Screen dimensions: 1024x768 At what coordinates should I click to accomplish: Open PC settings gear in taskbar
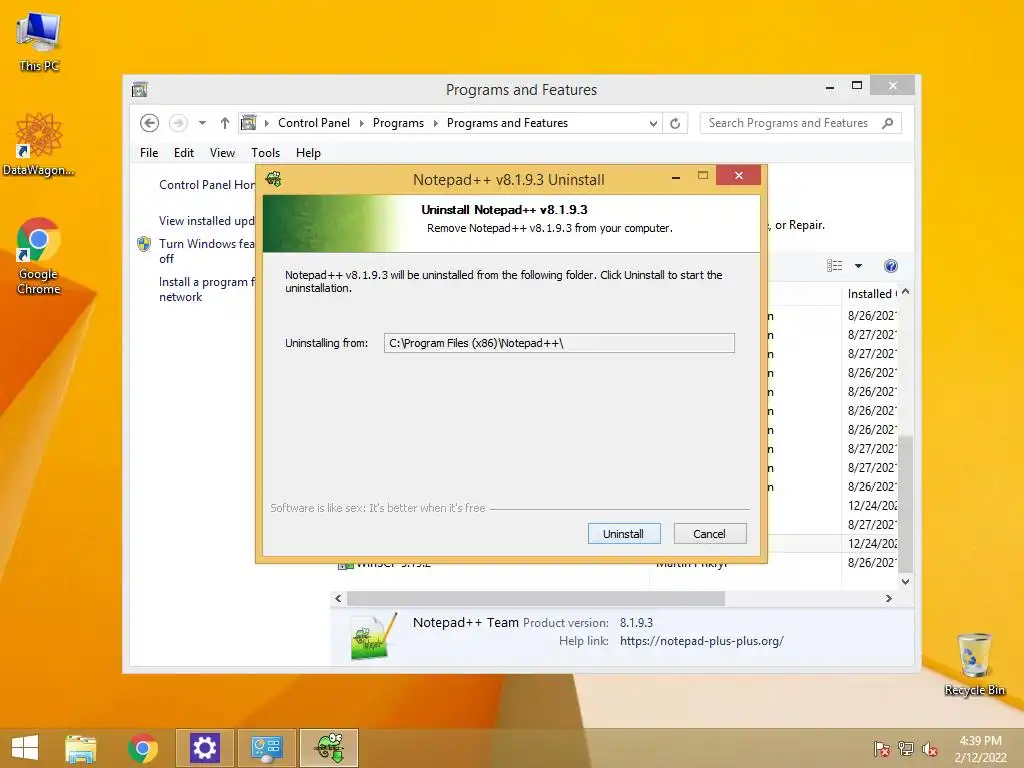pos(204,748)
